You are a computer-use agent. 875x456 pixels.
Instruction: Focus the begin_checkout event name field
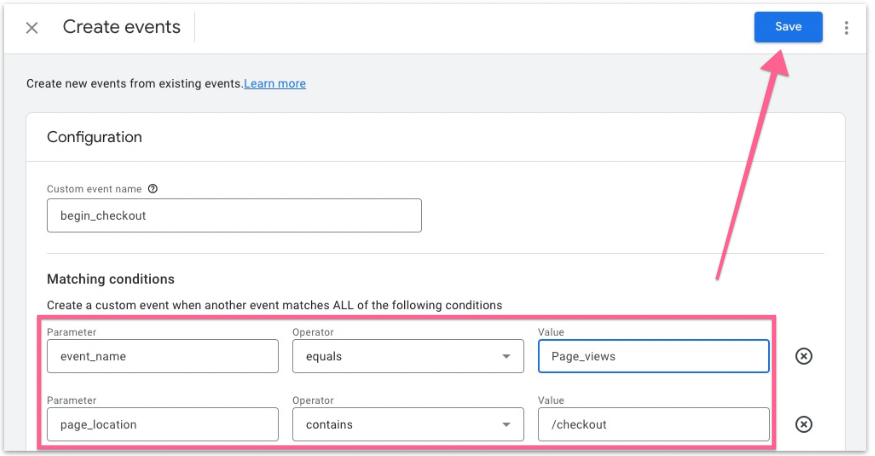[x=234, y=215]
